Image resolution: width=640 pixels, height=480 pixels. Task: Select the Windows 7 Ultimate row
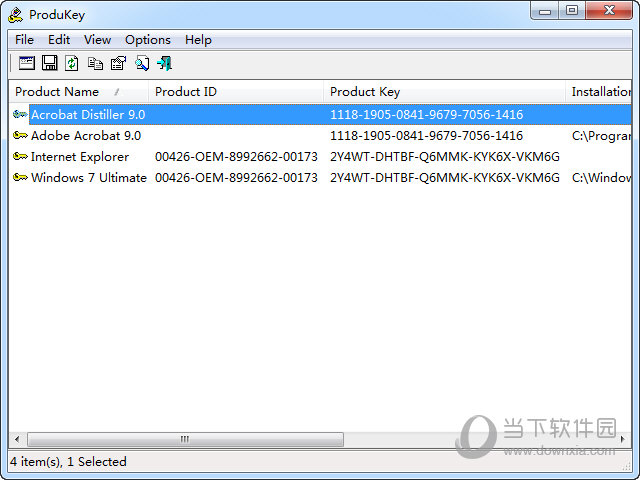point(320,178)
